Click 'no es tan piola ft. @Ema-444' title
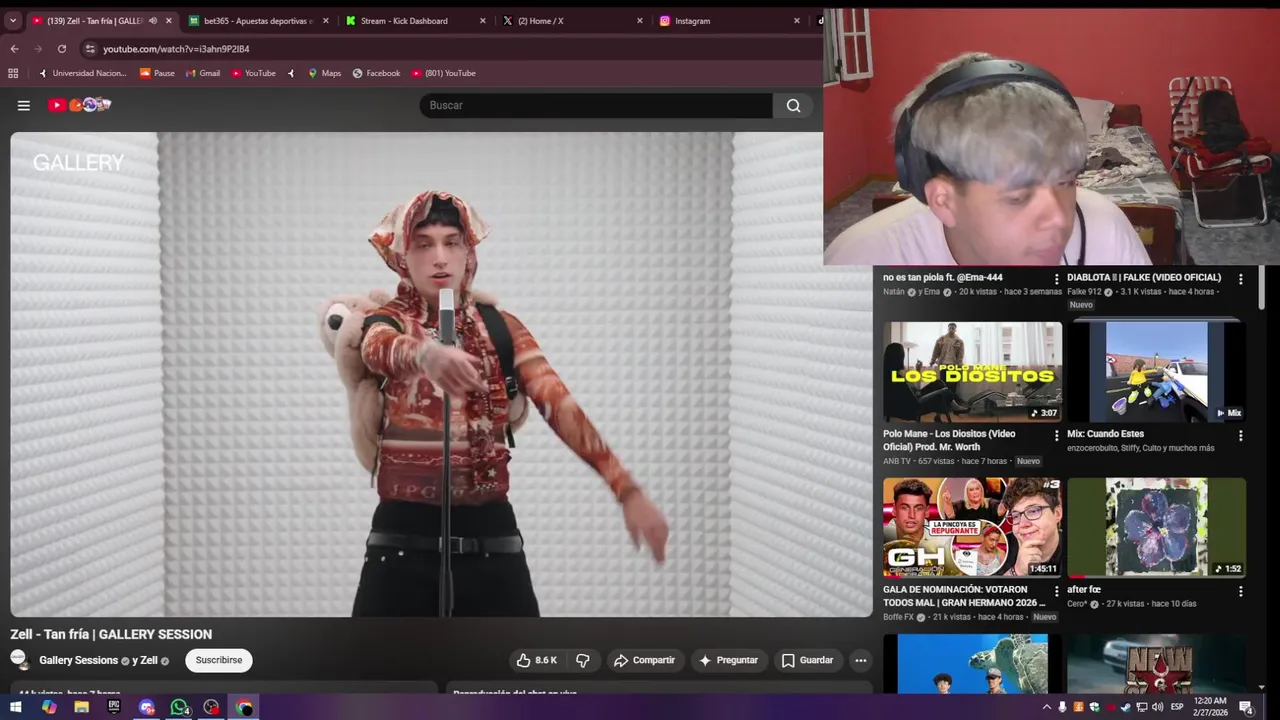Viewport: 1280px width, 720px height. pyautogui.click(x=942, y=277)
